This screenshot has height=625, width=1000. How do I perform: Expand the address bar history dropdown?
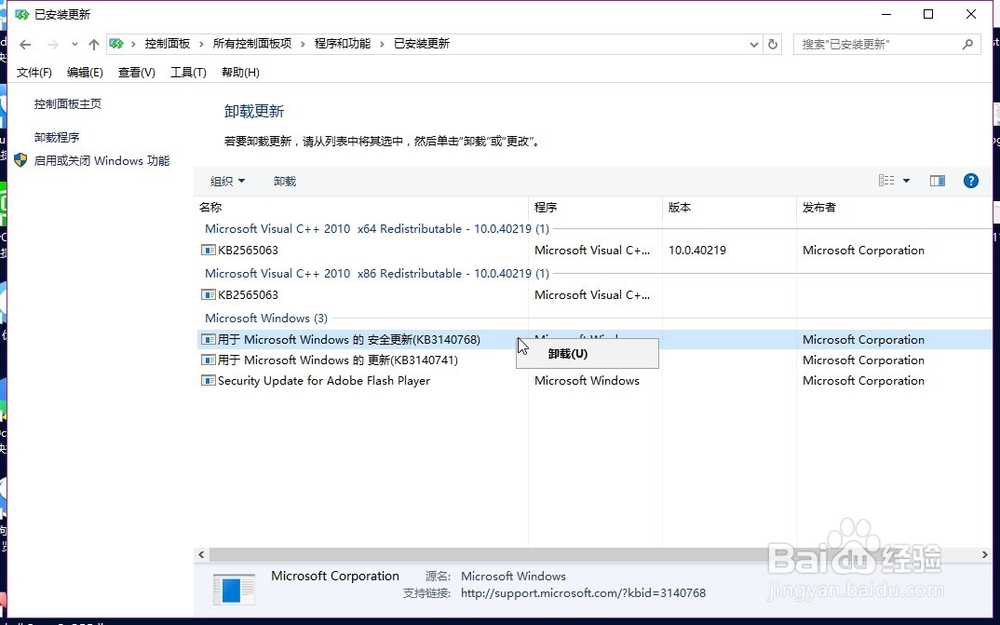click(x=754, y=45)
